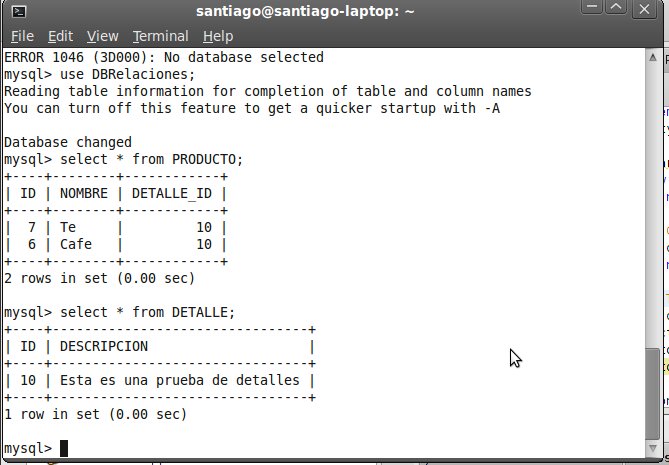Click the 'You can turn off this feature' line
The height and width of the screenshot is (465, 669).
(x=252, y=108)
